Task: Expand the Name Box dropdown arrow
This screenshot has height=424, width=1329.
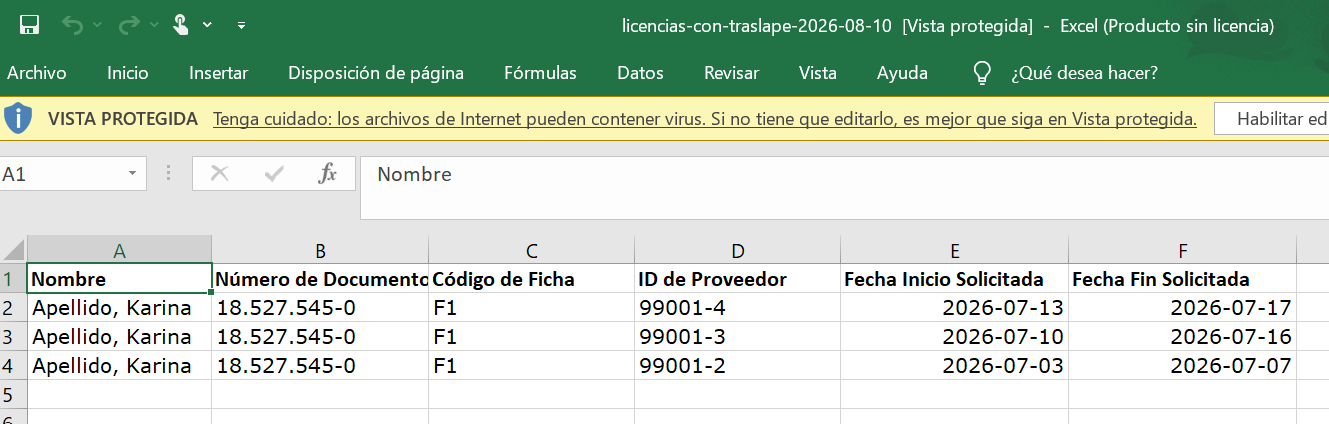Action: 132,174
